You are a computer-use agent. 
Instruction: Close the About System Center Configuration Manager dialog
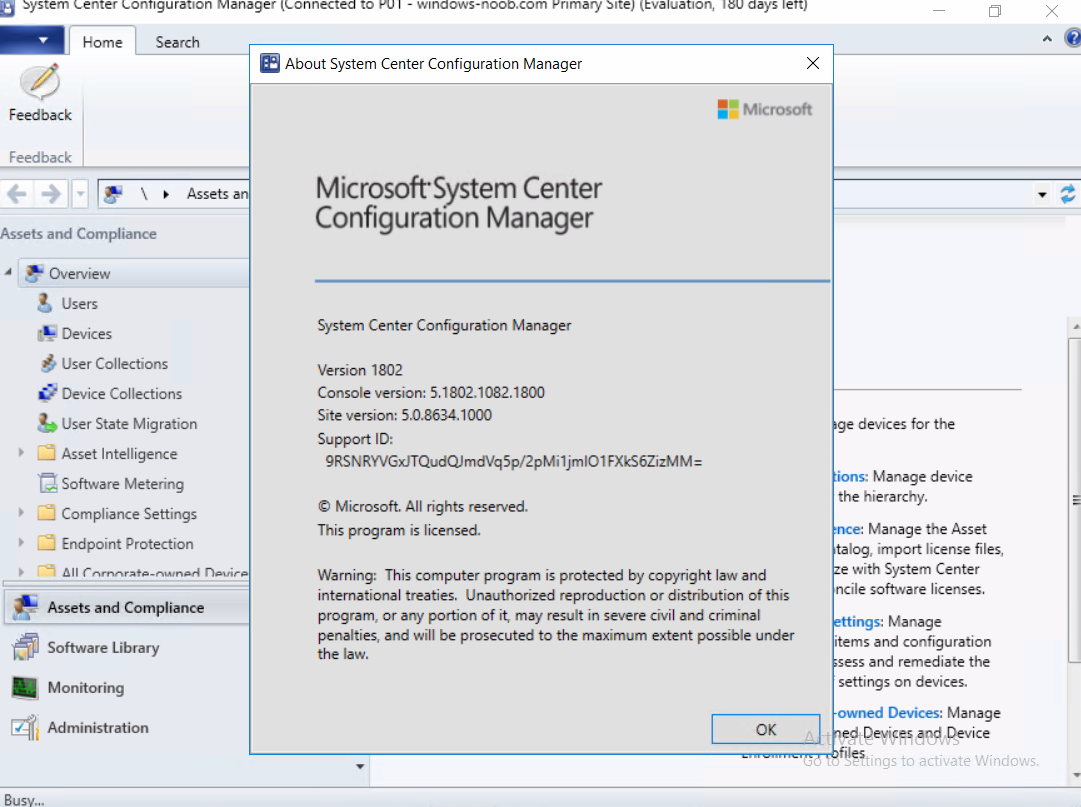(x=813, y=63)
